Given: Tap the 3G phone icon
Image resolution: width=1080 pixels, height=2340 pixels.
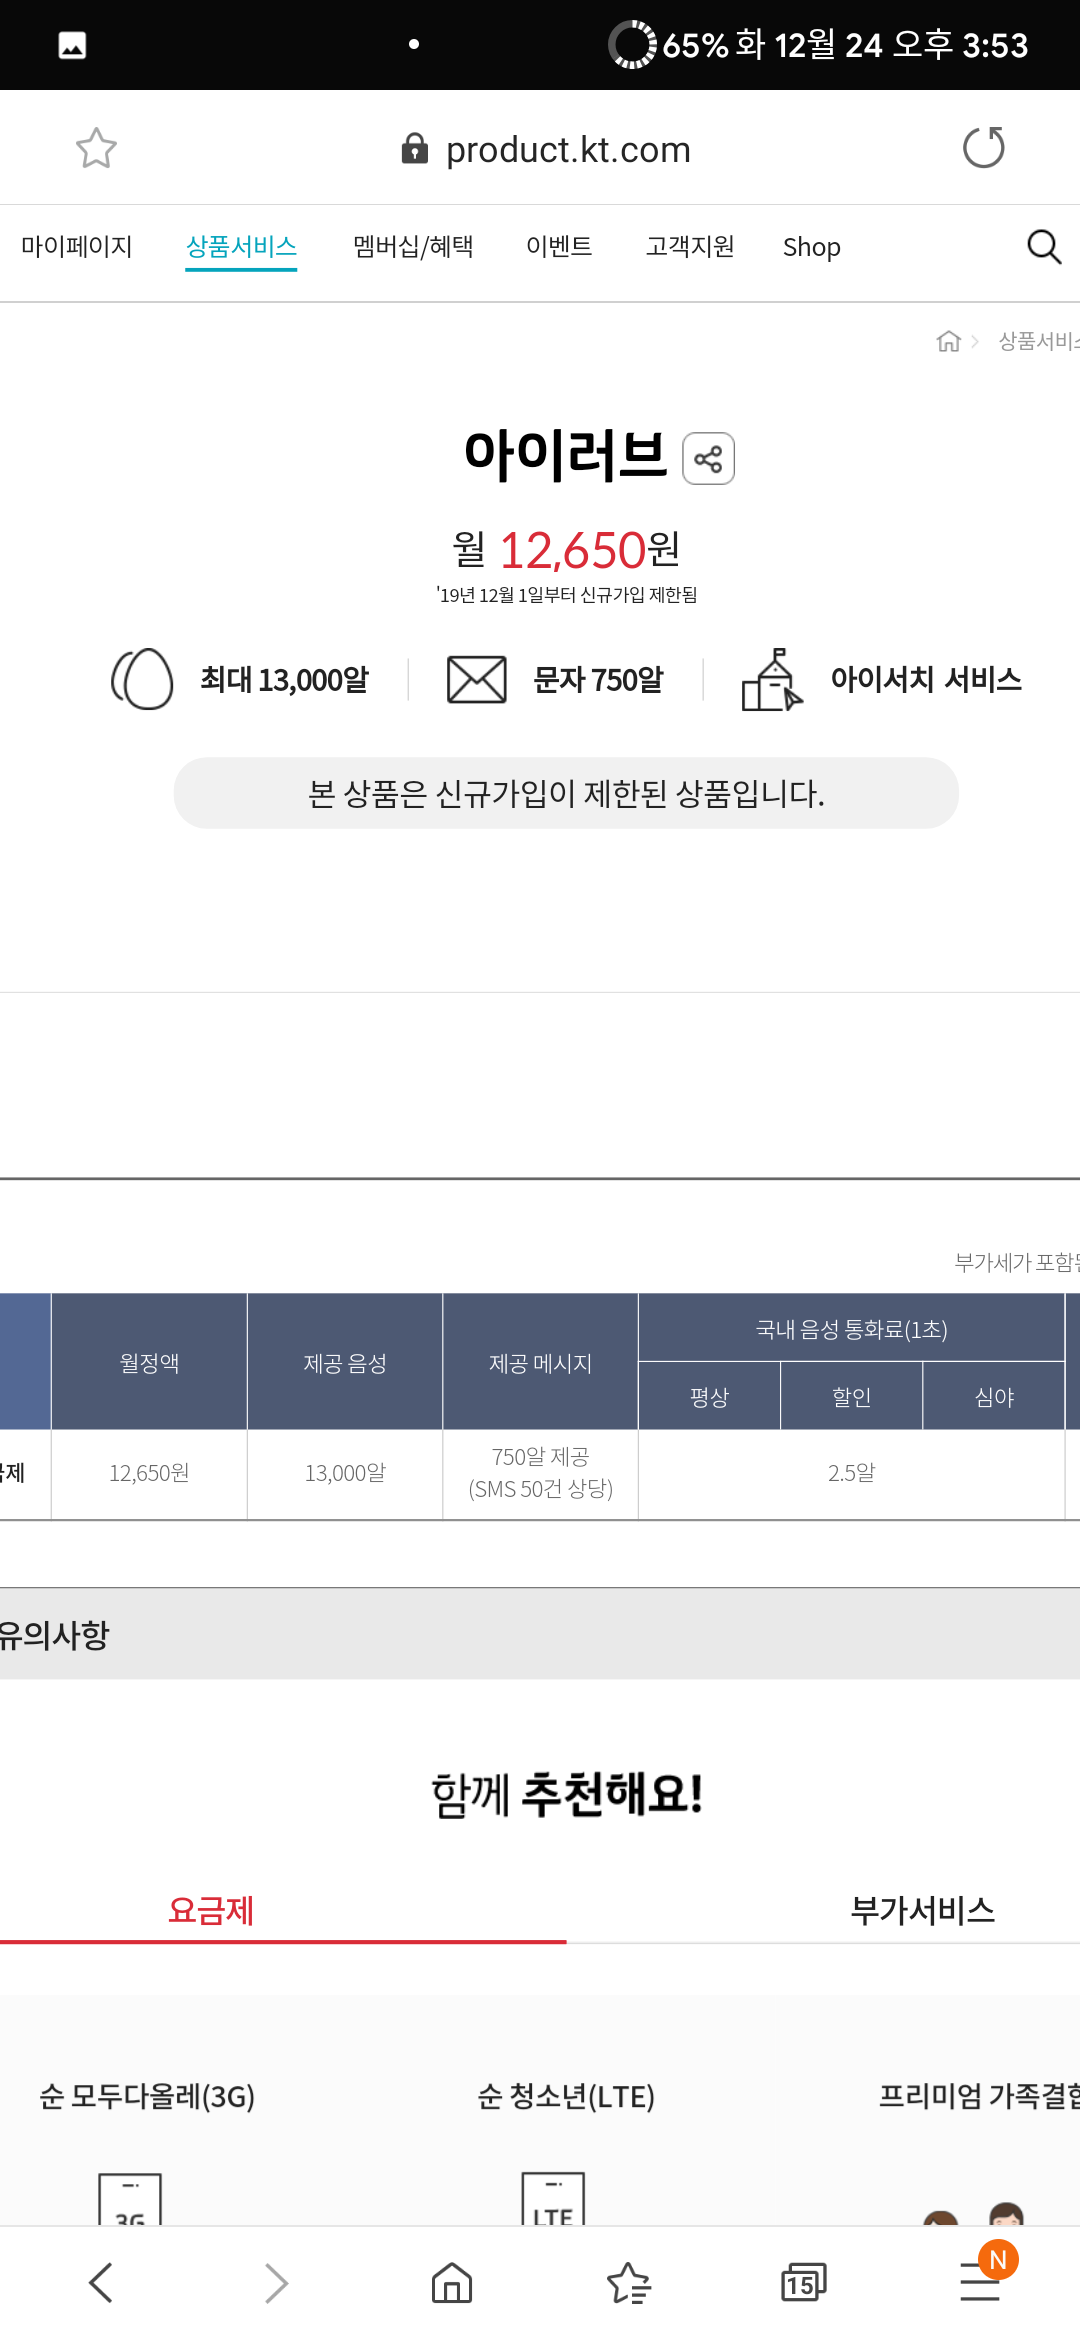Looking at the screenshot, I should (x=130, y=2198).
